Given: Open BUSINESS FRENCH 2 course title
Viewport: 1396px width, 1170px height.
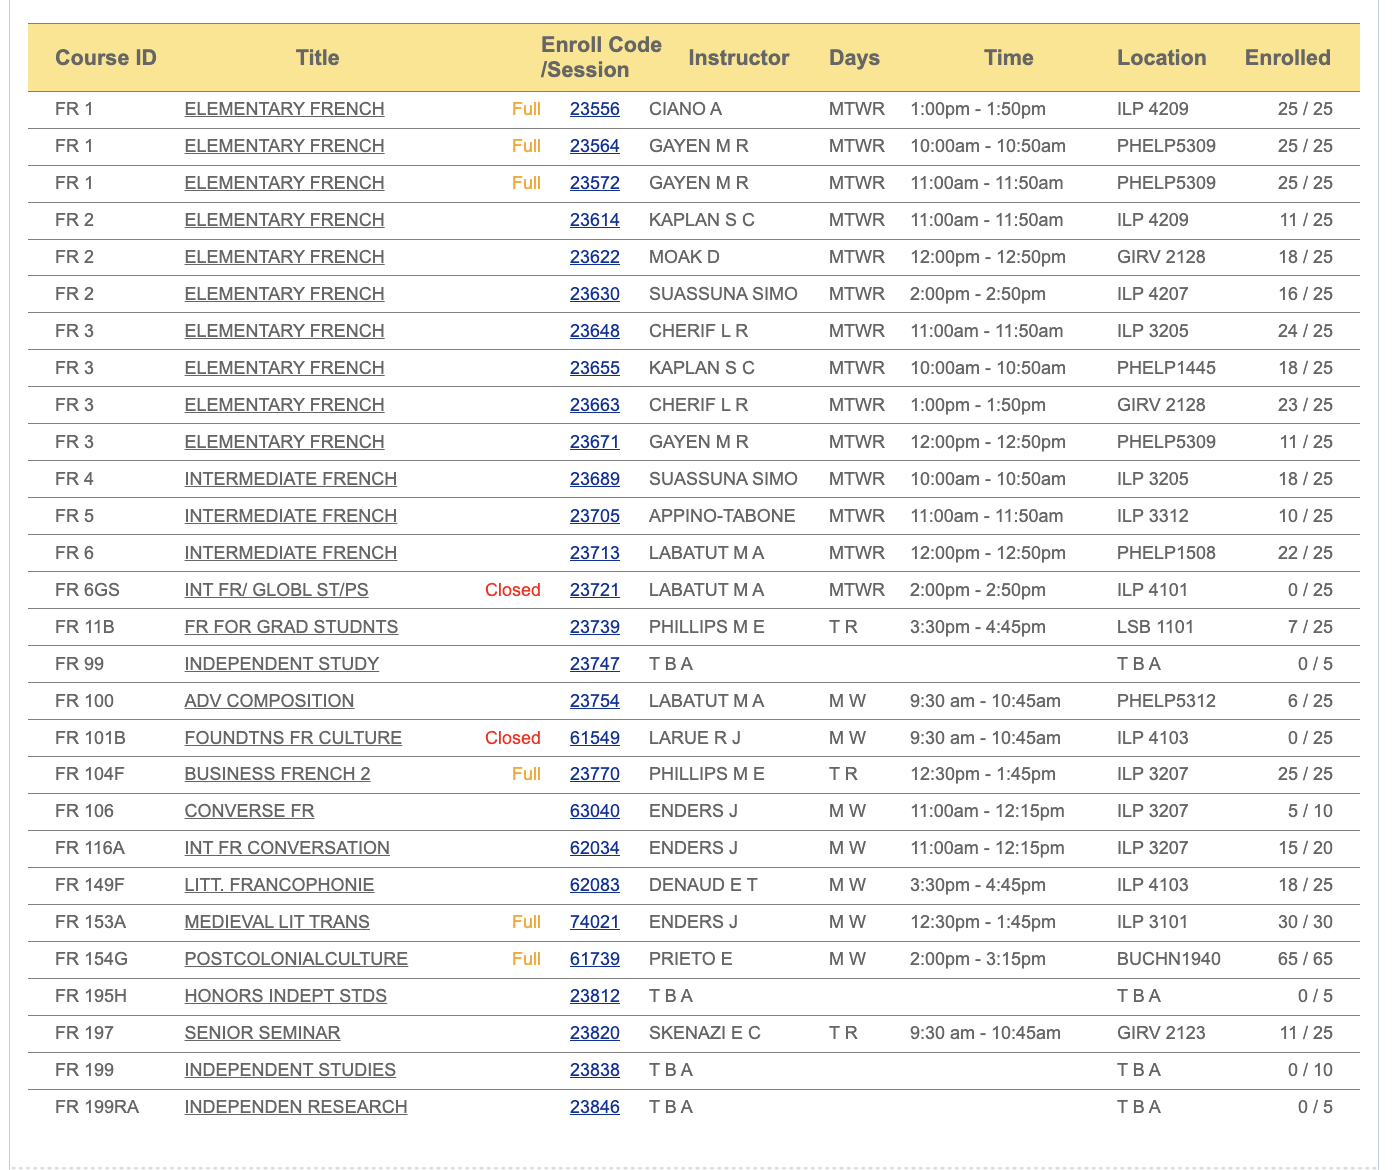Looking at the screenshot, I should point(277,774).
